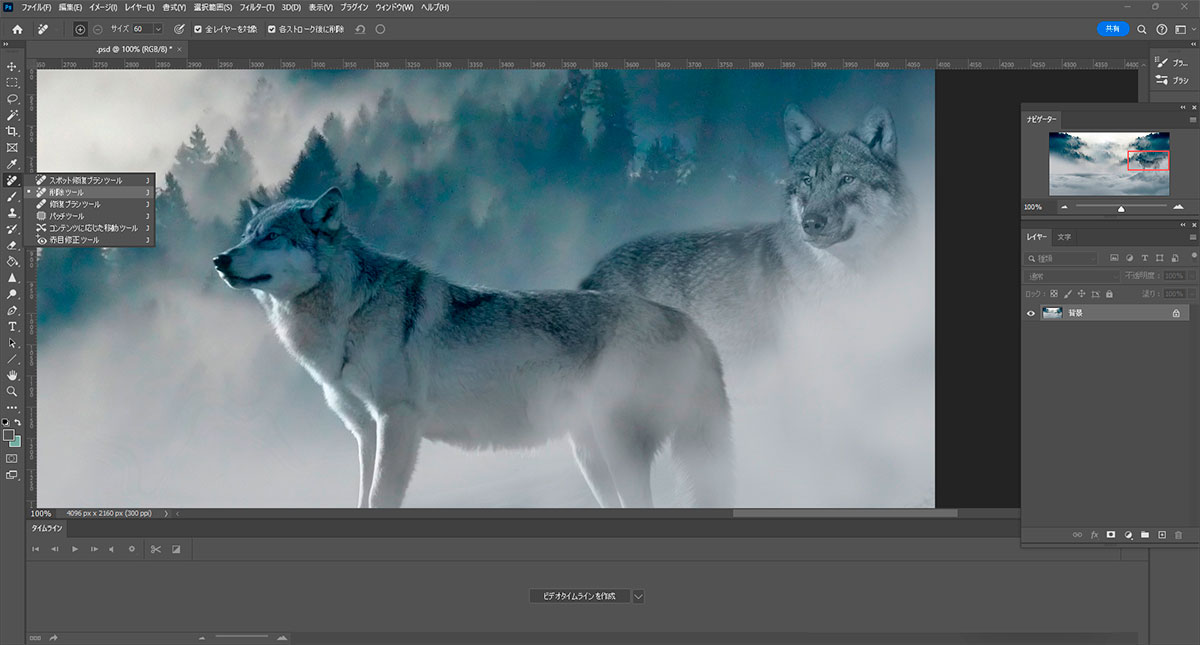Select the Lasso tool
Viewport: 1200px width, 645px height.
[x=12, y=99]
